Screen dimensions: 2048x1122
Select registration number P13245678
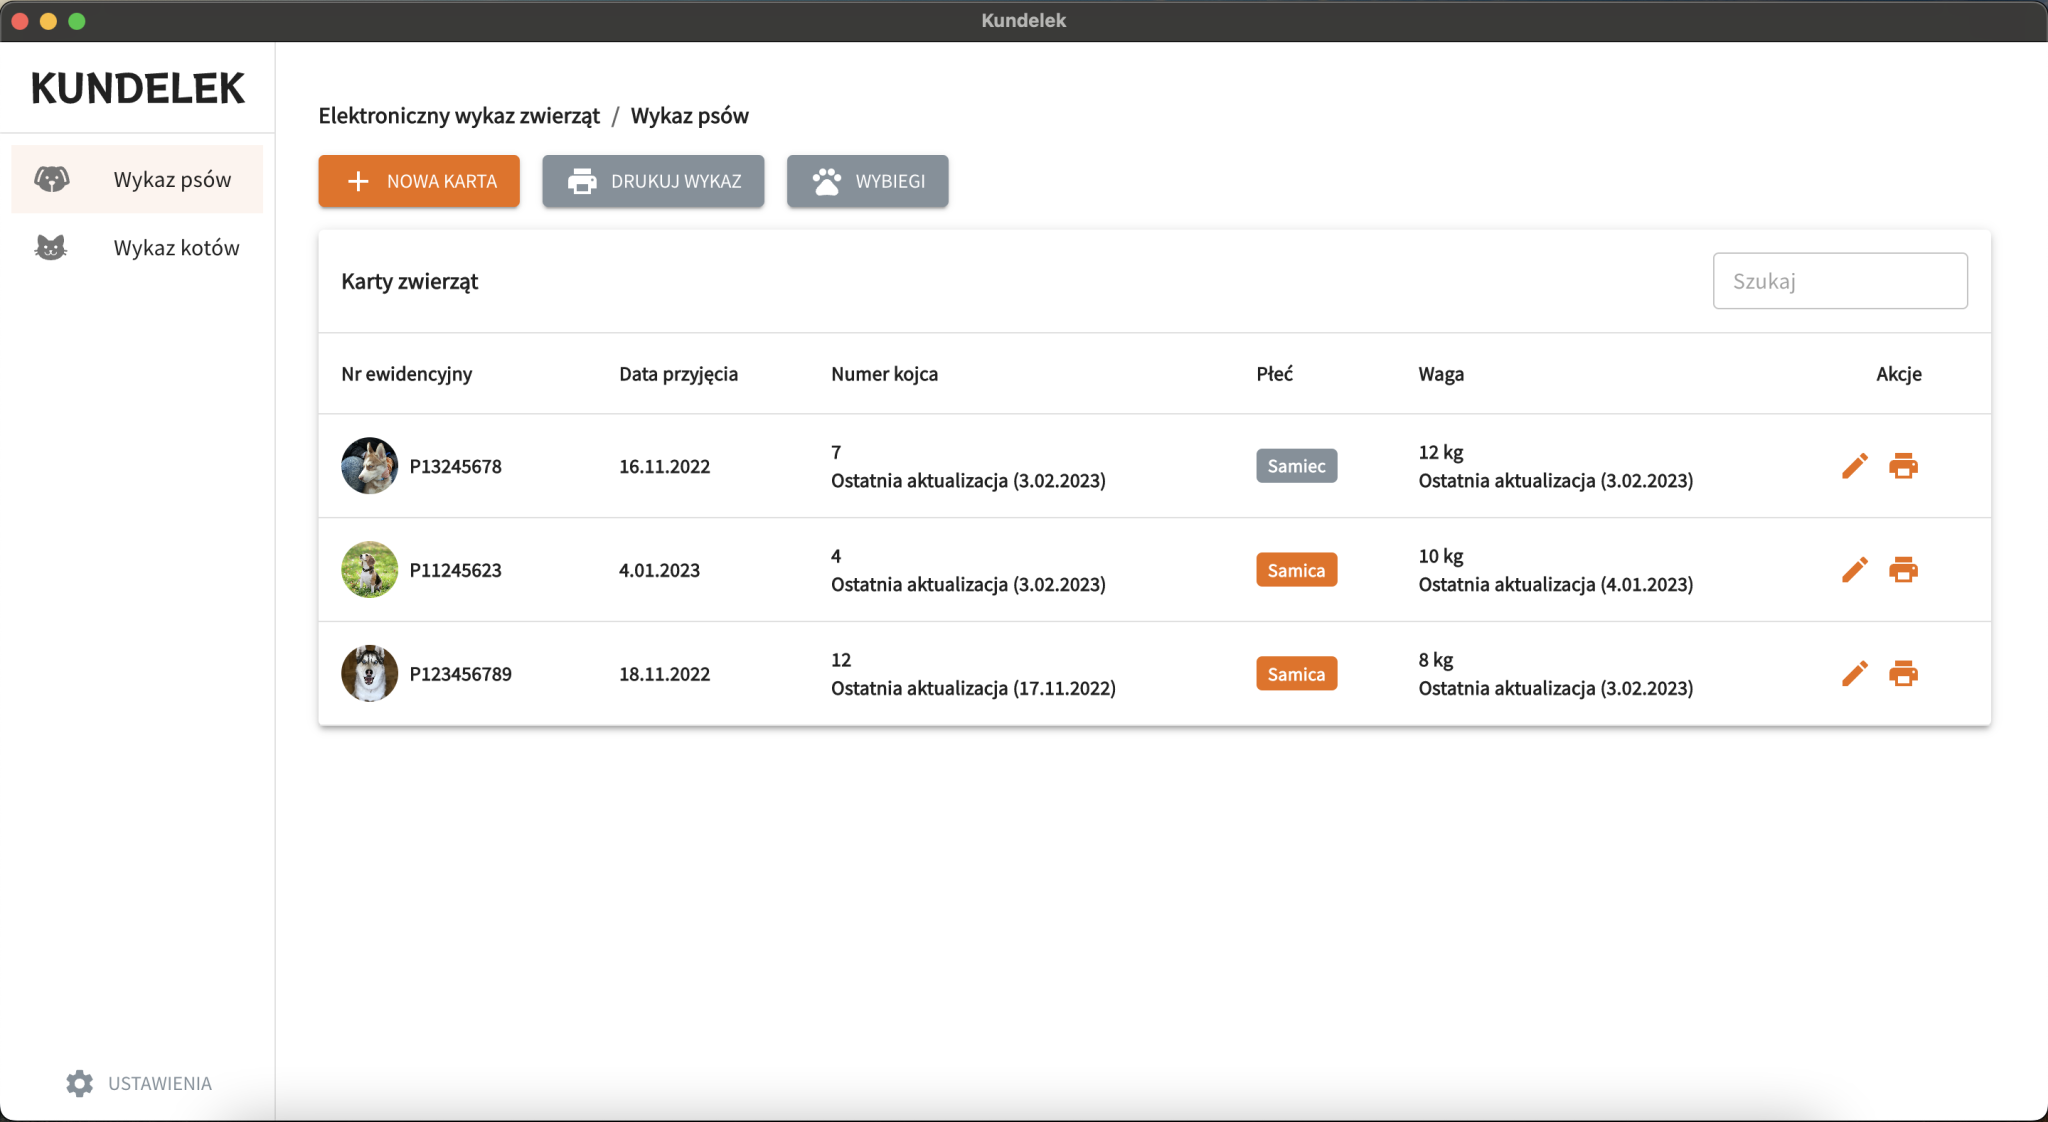click(455, 467)
